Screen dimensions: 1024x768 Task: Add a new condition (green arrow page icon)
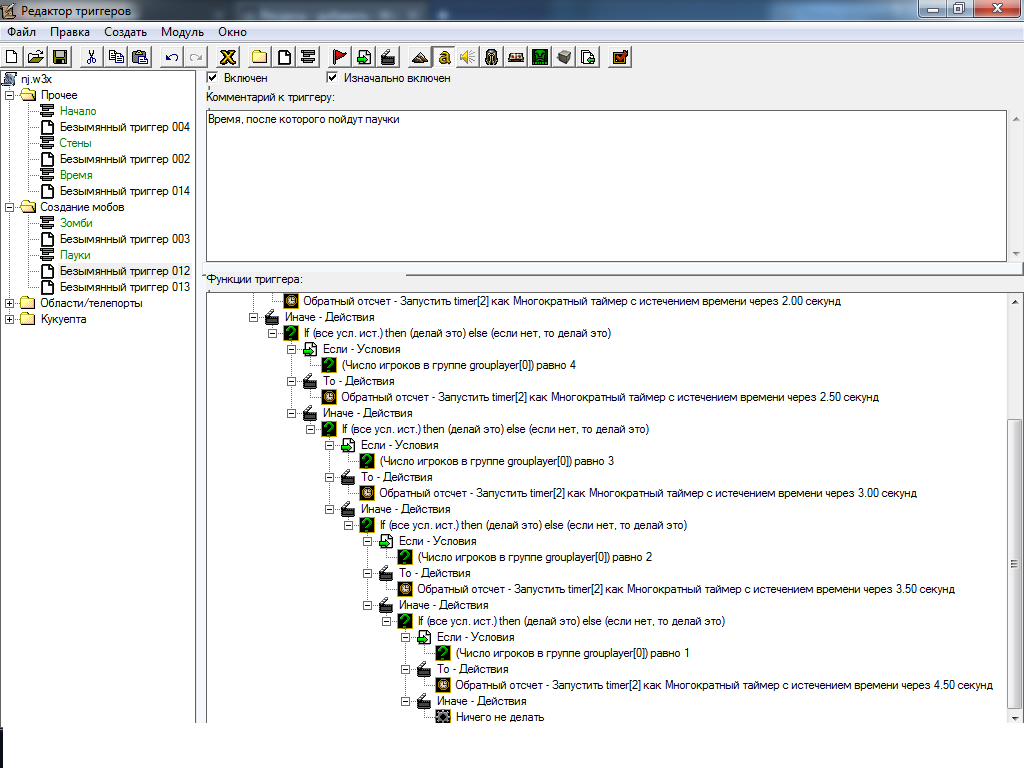click(x=364, y=57)
